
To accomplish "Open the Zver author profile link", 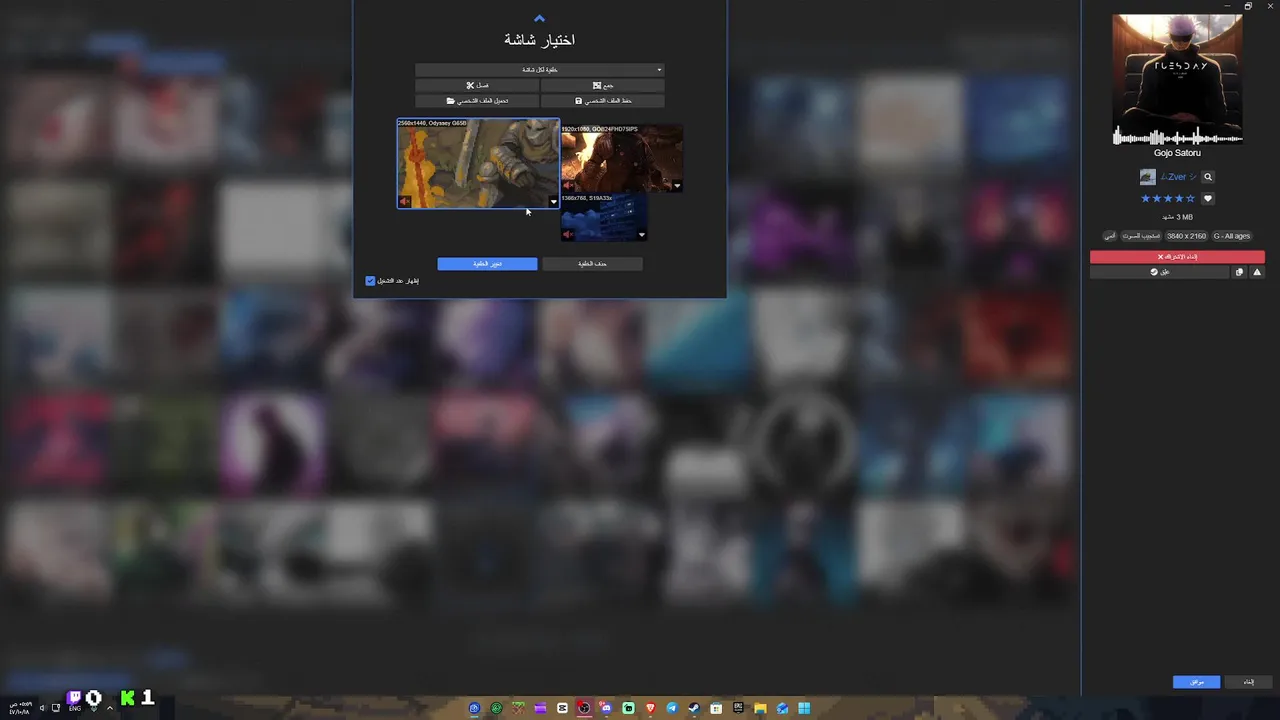I will 1178,177.
